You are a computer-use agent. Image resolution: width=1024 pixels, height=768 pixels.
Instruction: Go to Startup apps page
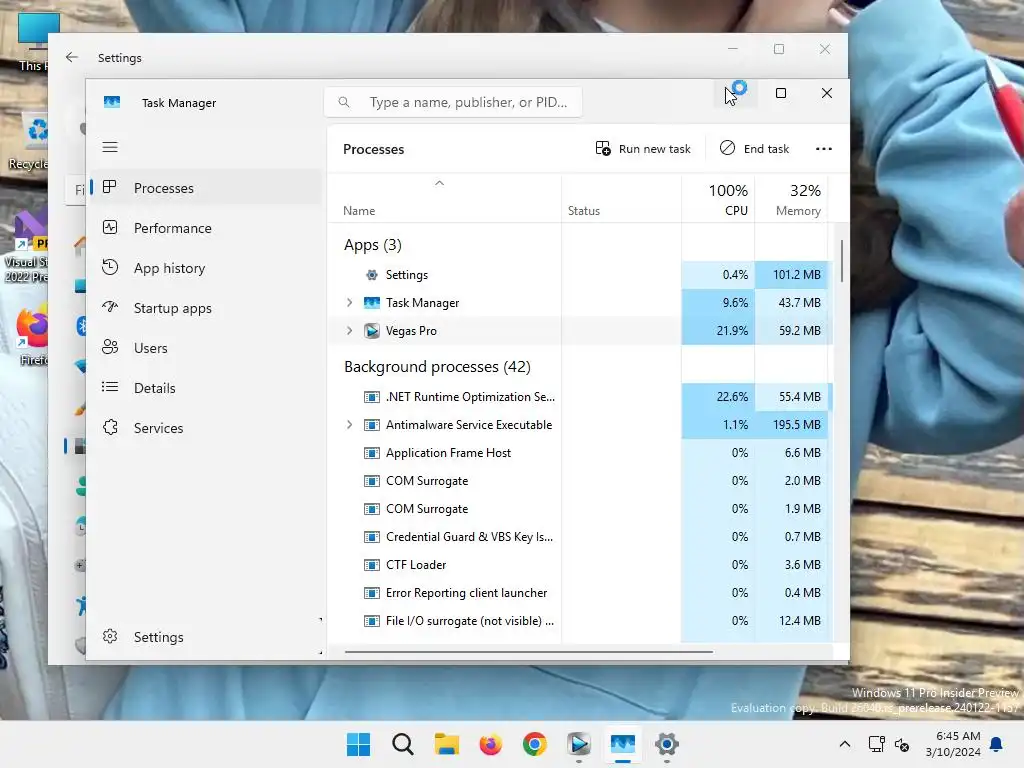click(205, 308)
